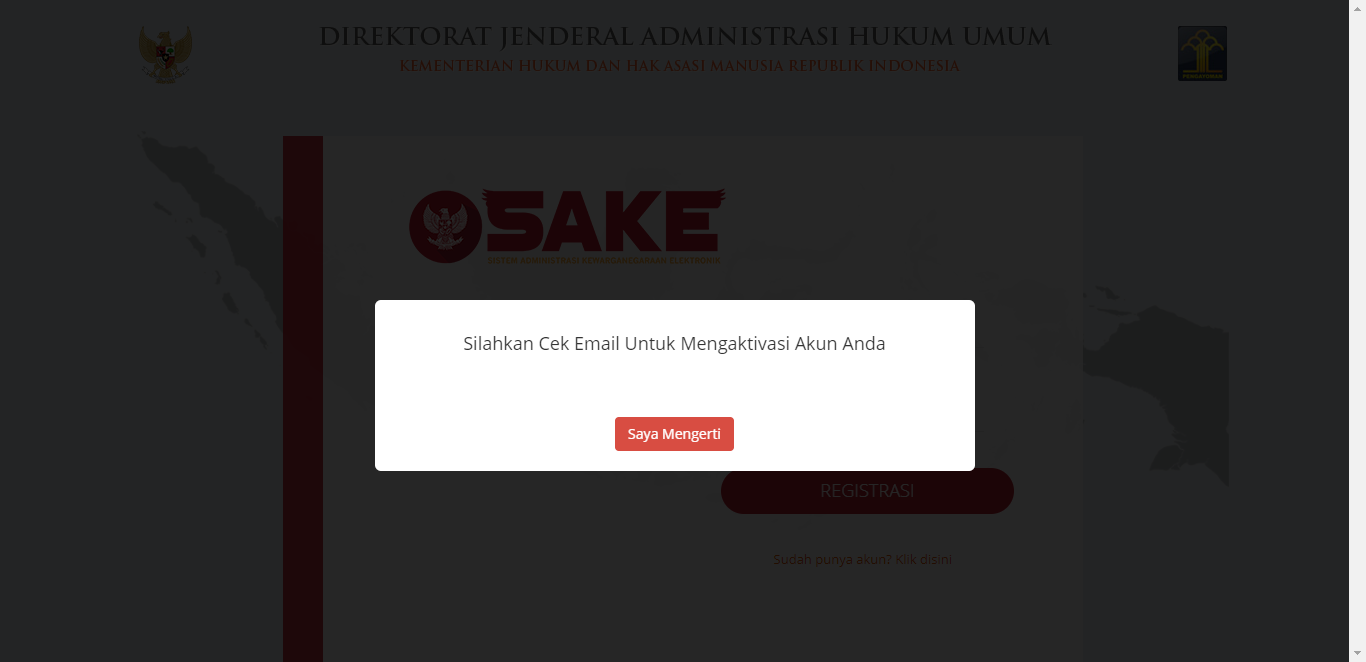Select the Kementerian Hukum dan HAM subtitle
This screenshot has width=1366, height=662.
679,66
